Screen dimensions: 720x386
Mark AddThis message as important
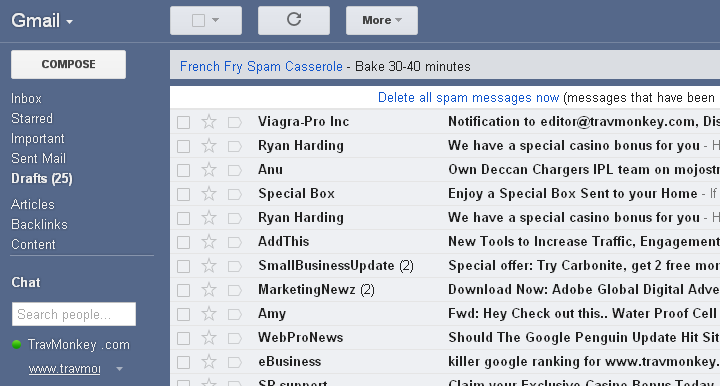pos(235,242)
